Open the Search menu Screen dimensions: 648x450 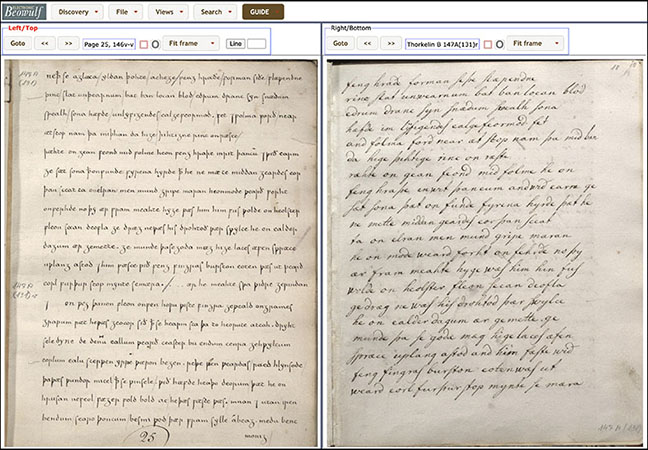pos(215,12)
